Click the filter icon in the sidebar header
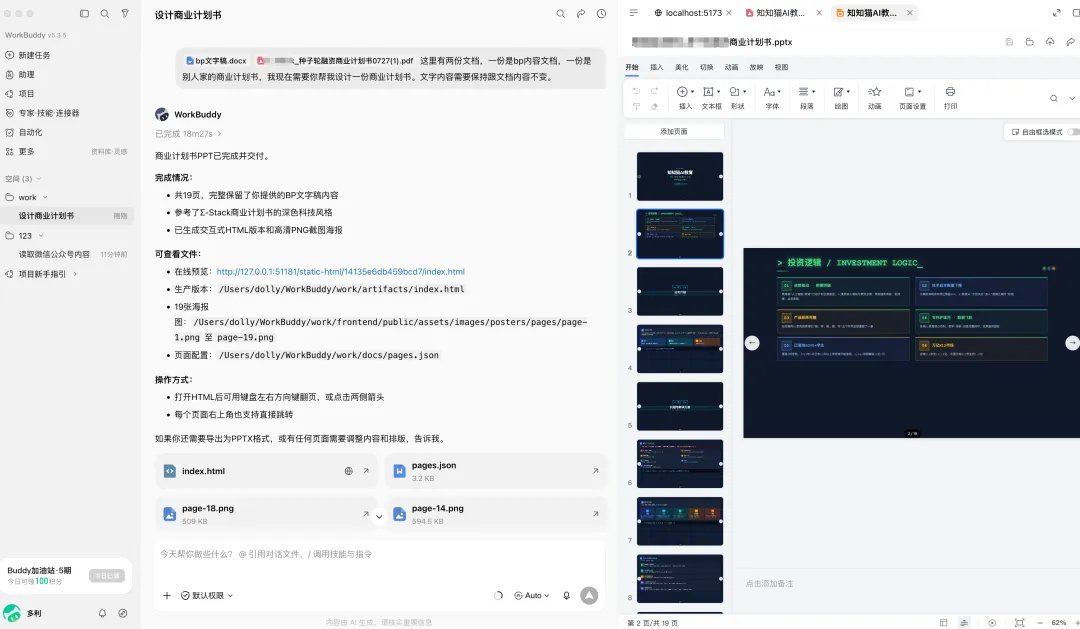The image size is (1080, 629). tap(125, 13)
